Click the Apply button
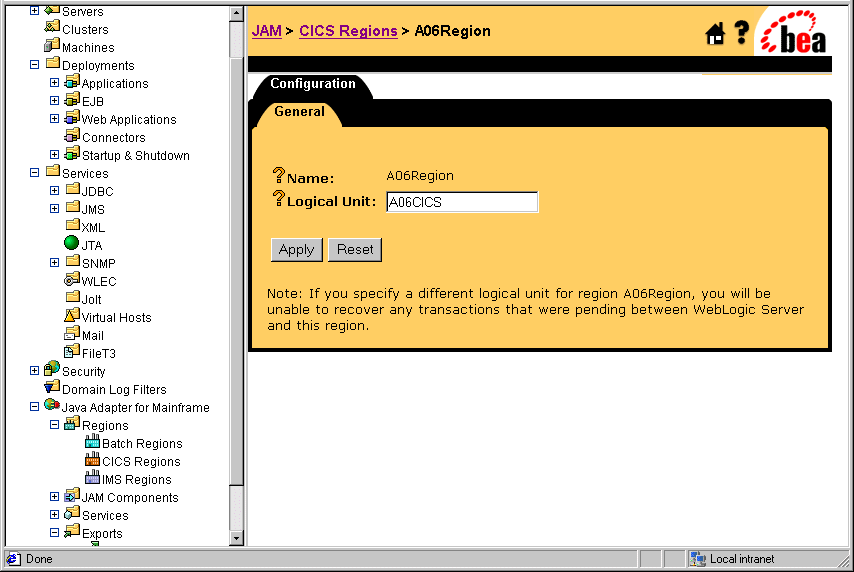854x572 pixels. pyautogui.click(x=297, y=250)
